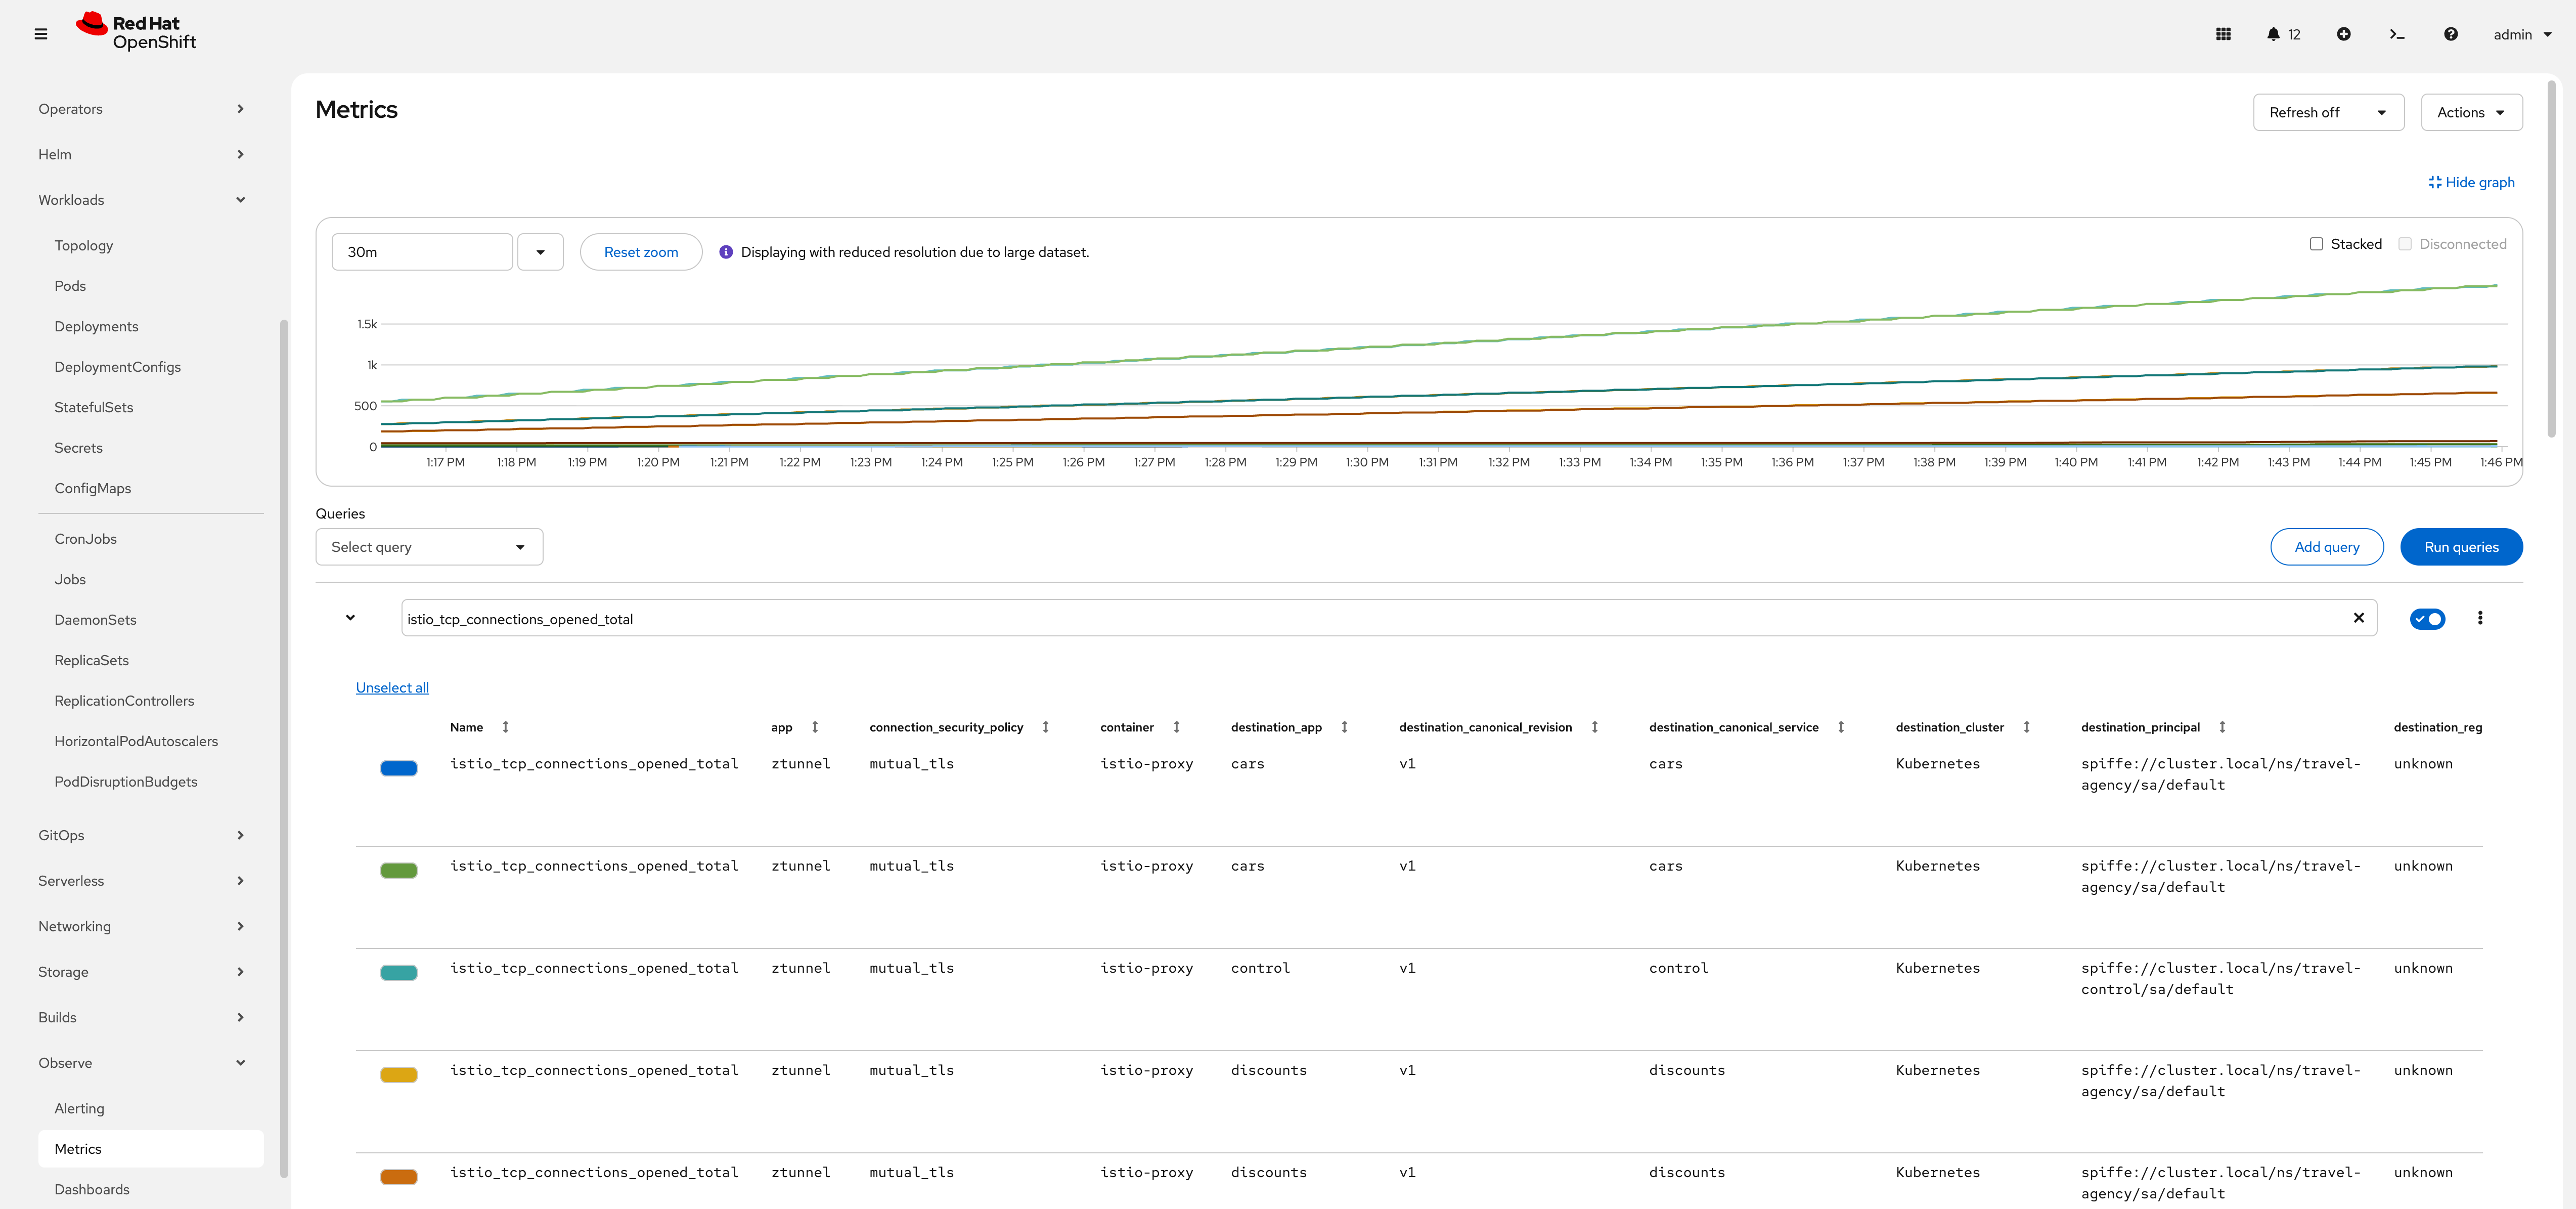The height and width of the screenshot is (1209, 2576).
Task: Click the Unselect all link
Action: [391, 687]
